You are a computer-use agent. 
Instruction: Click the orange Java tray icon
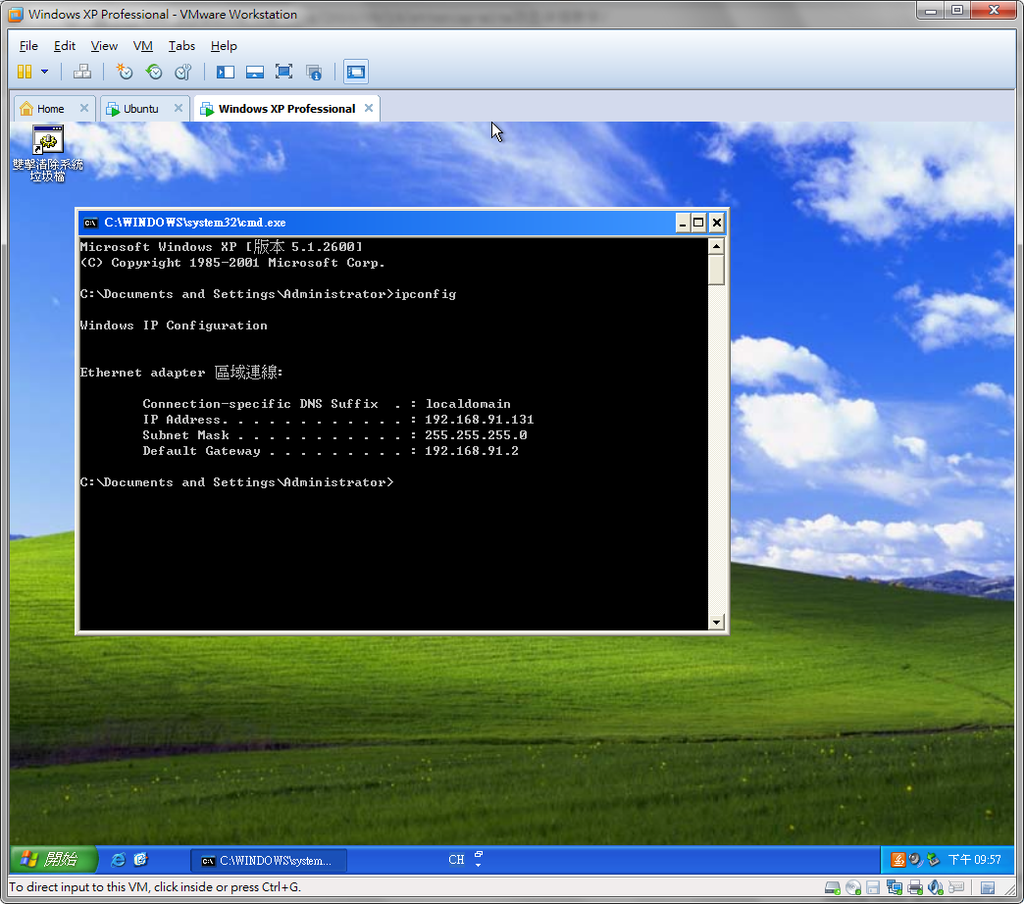pyautogui.click(x=899, y=860)
